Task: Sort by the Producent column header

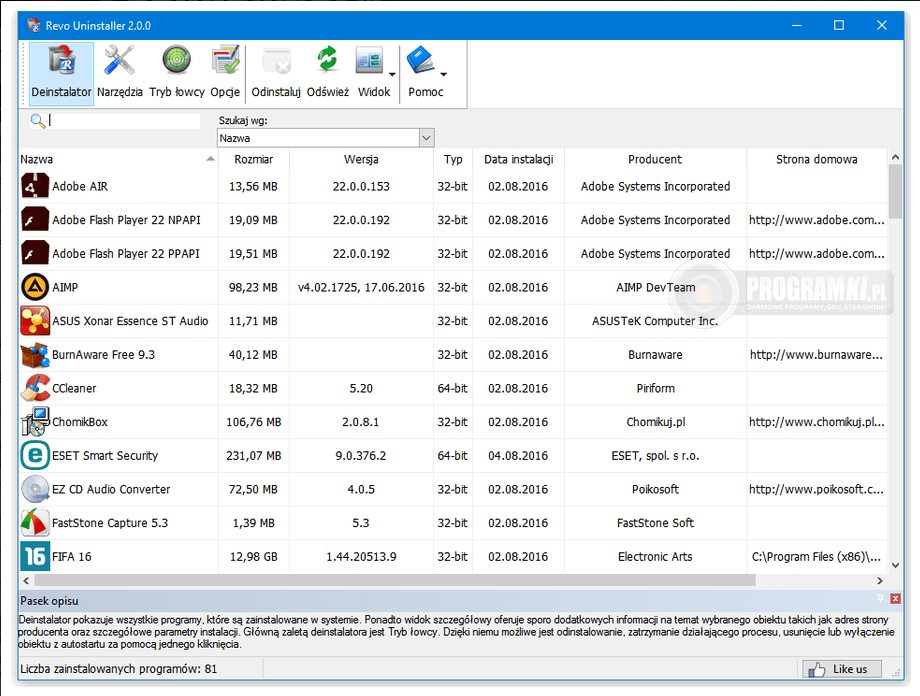Action: [x=655, y=159]
